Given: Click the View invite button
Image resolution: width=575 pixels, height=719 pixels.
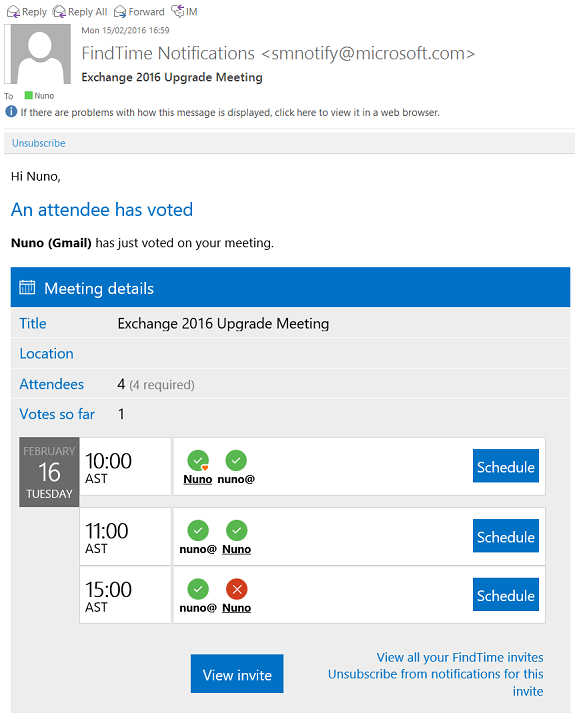Looking at the screenshot, I should [x=237, y=674].
